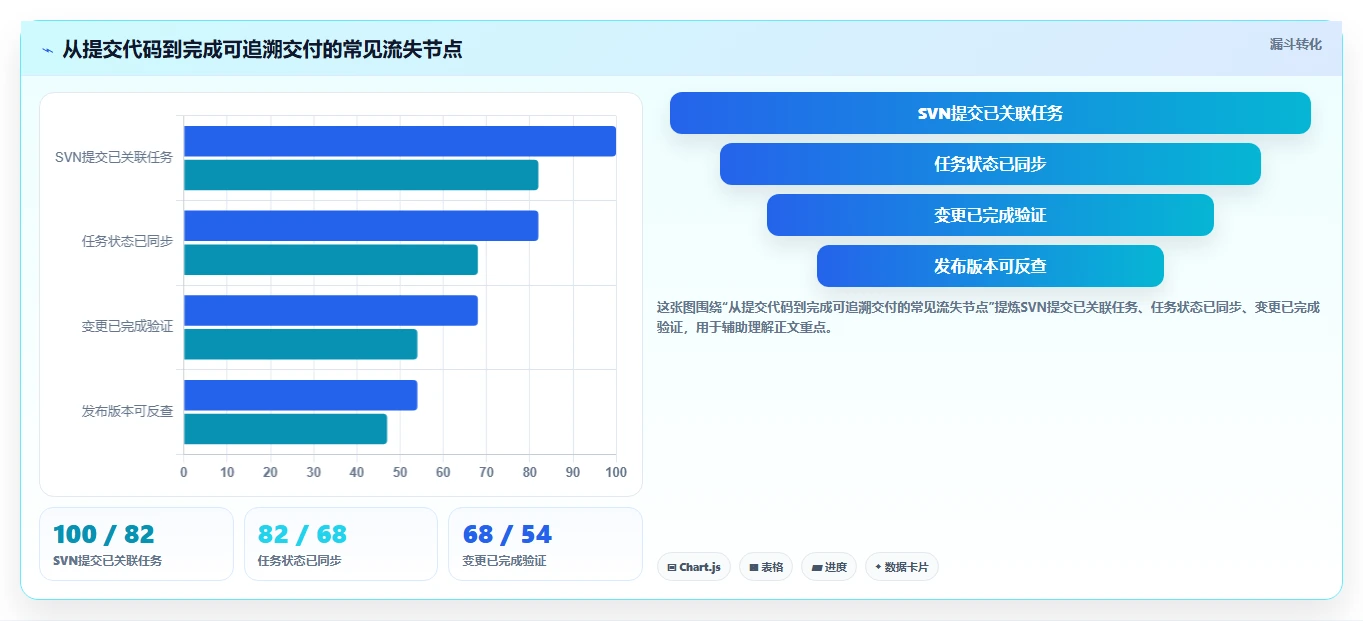Click the description paragraph under the funnel

click(988, 317)
